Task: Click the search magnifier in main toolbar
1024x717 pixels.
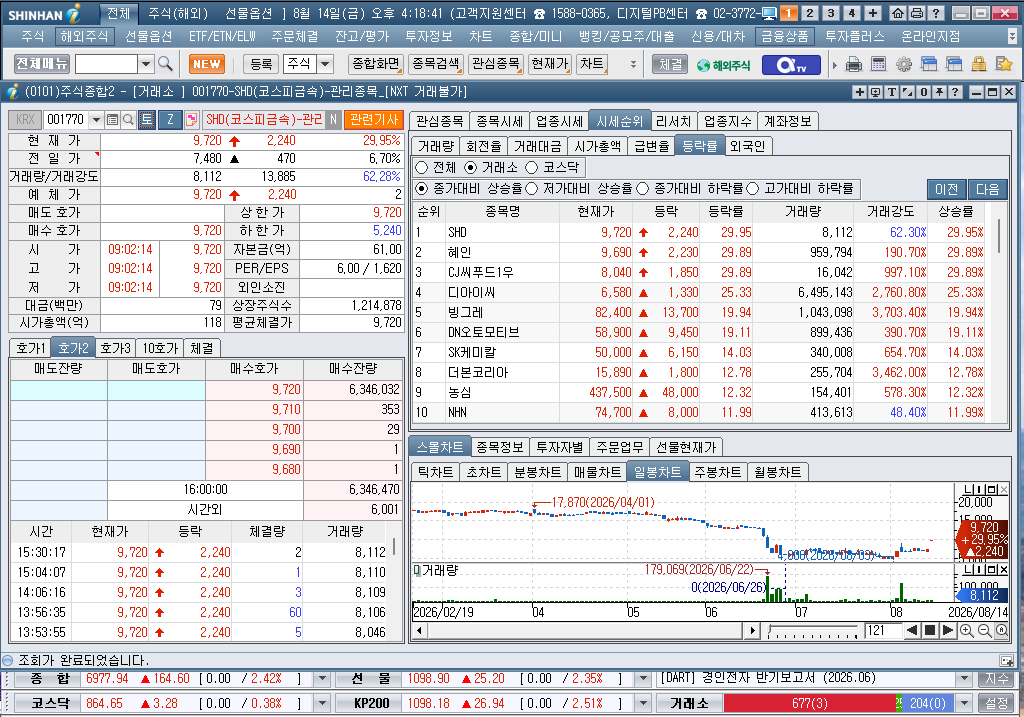Action: click(165, 64)
